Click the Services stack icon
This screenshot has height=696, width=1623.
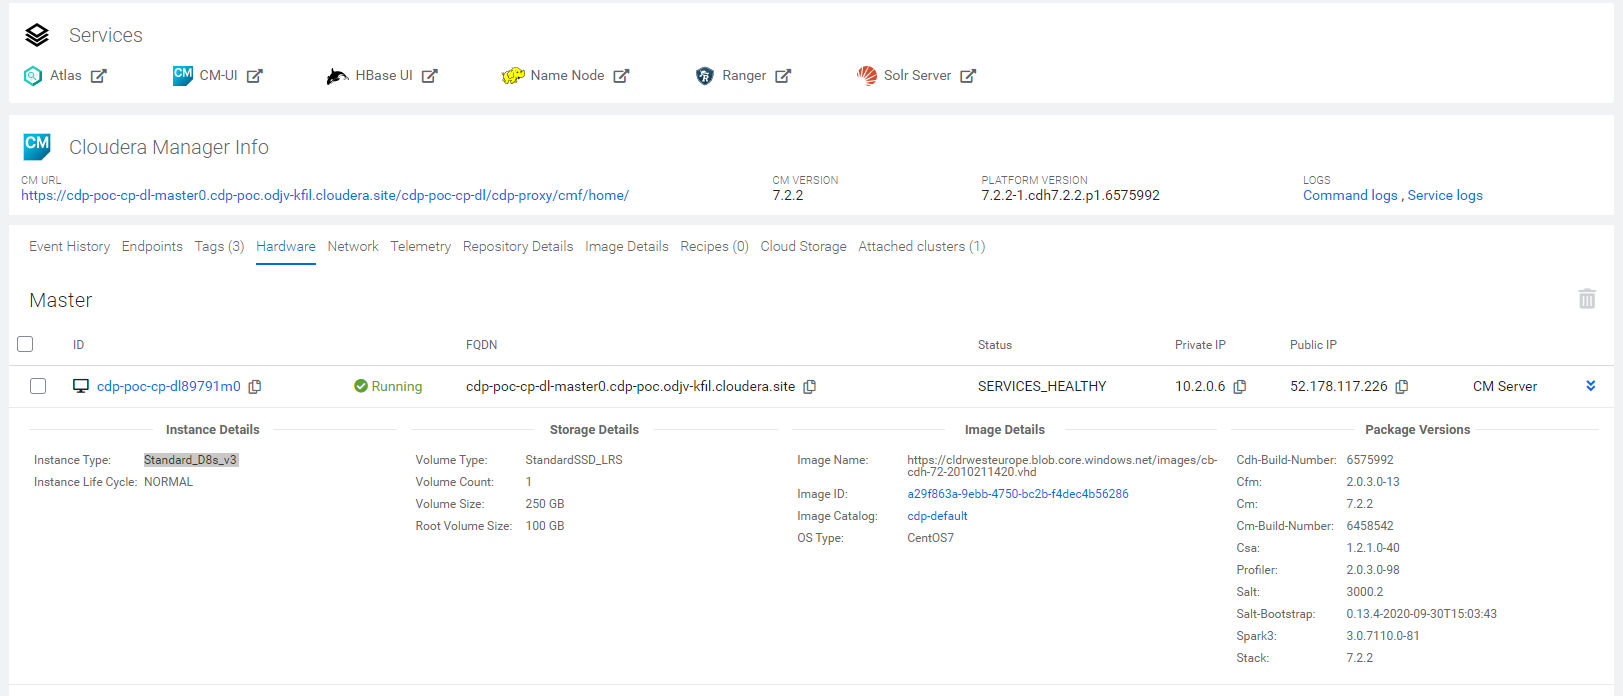point(37,35)
